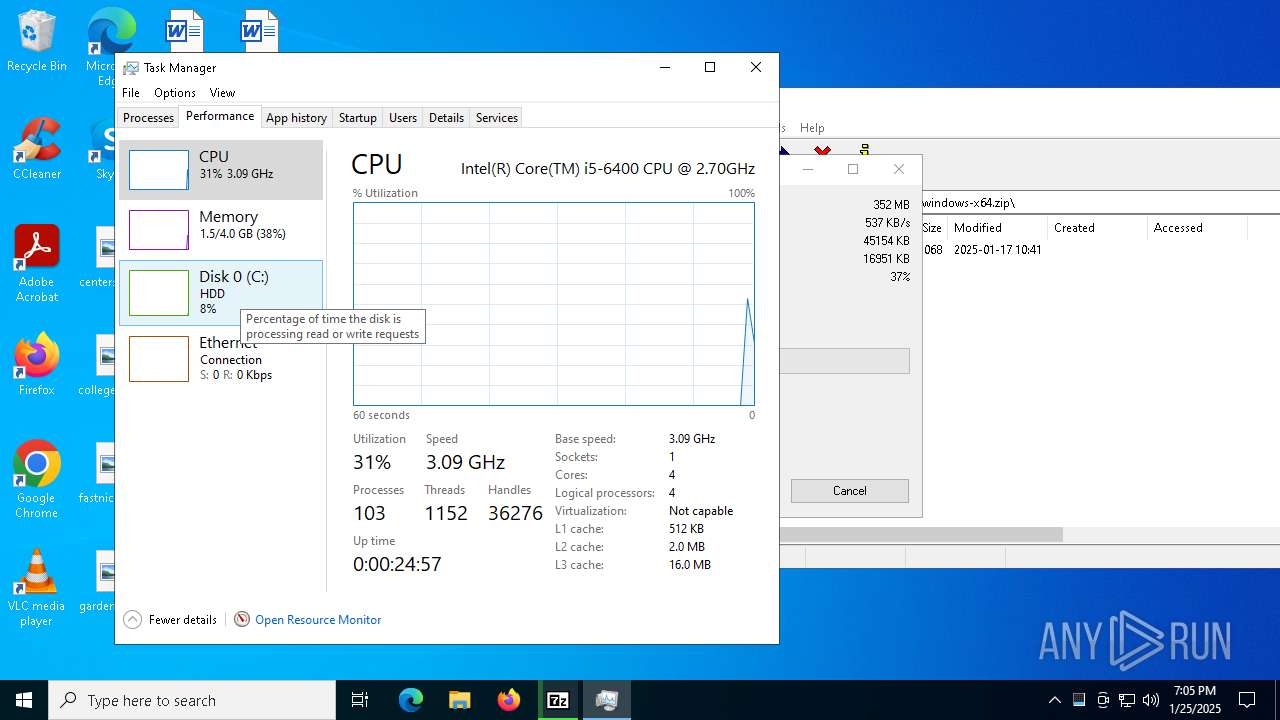Screen dimensions: 1280x720
Task: Click Open Resource Monitor link
Action: [x=318, y=620]
